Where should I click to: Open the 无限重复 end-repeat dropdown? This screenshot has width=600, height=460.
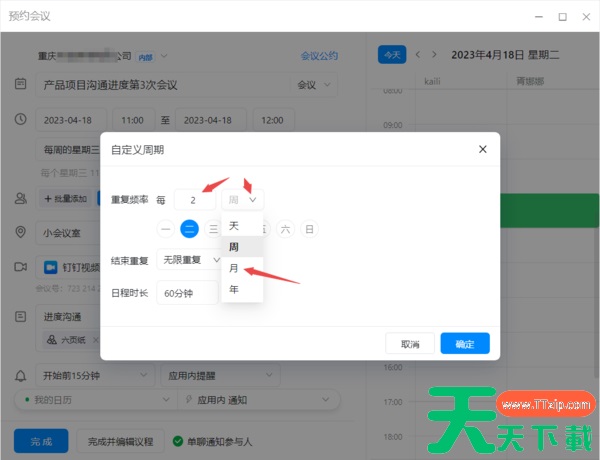189,260
